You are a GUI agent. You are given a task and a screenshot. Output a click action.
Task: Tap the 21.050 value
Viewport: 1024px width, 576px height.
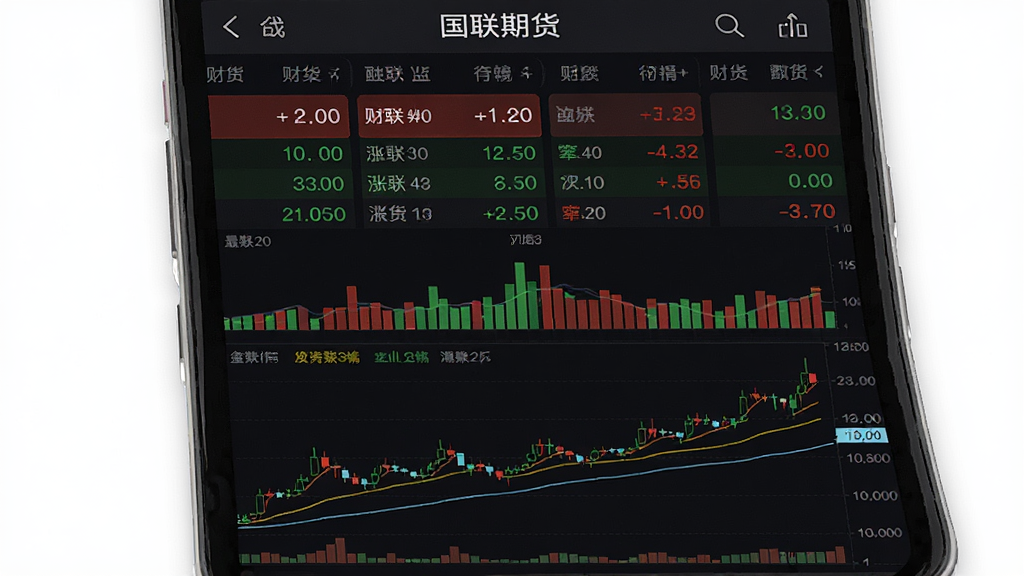313,214
